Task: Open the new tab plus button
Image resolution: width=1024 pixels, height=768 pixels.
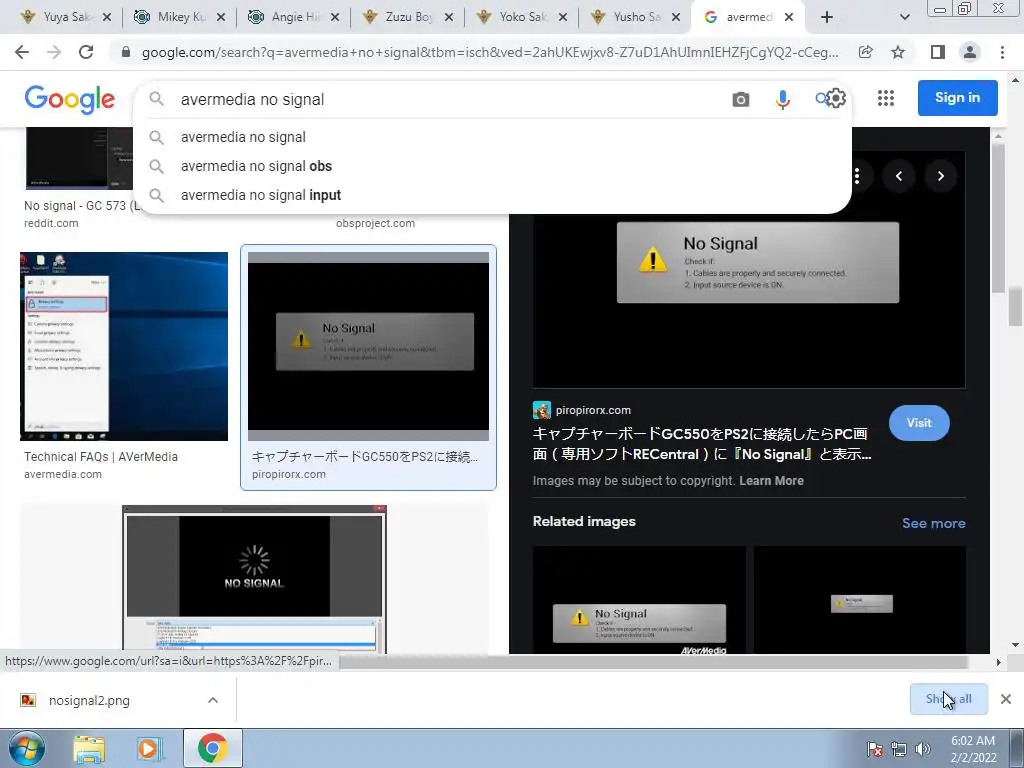Action: tap(827, 17)
